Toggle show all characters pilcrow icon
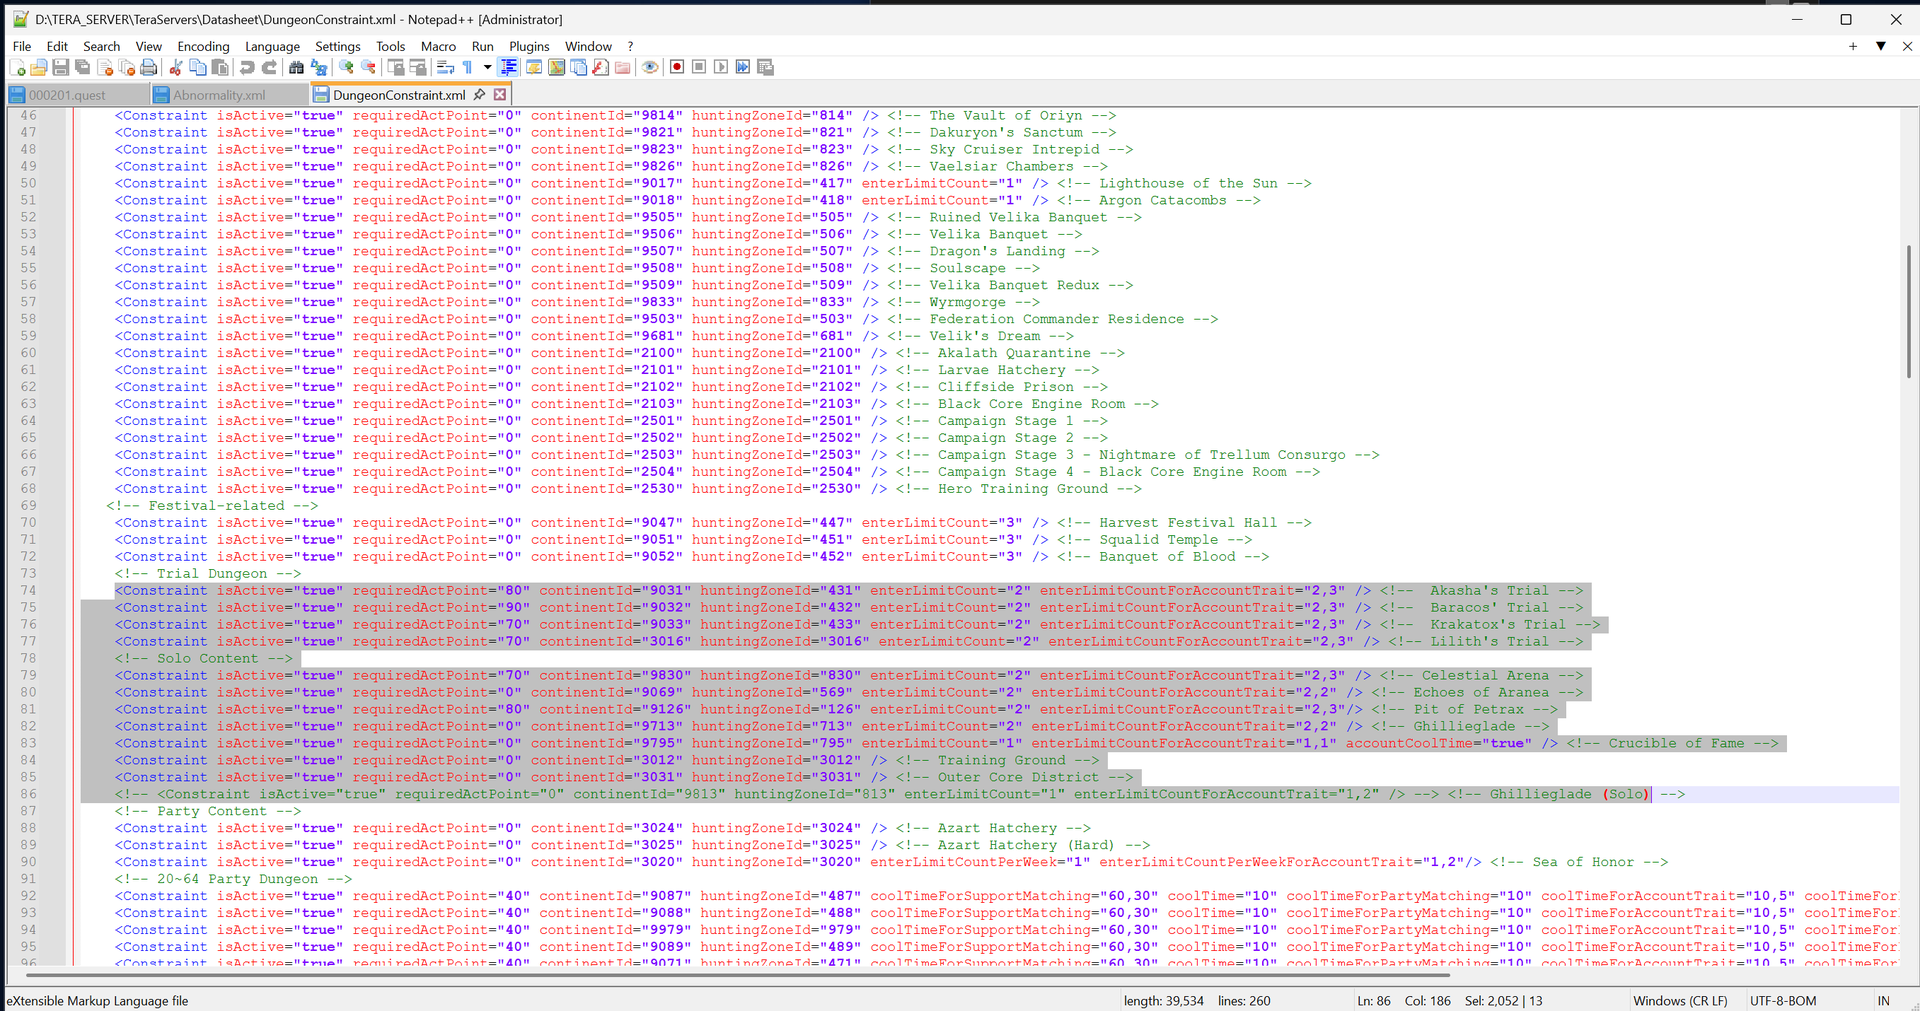The width and height of the screenshot is (1920, 1011). [x=467, y=68]
